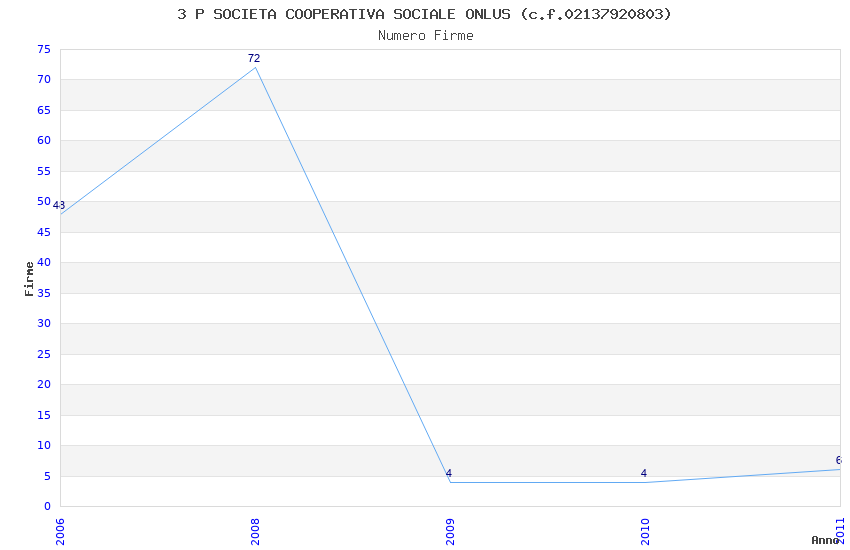Click the y-axis tick value 0
Screen dimensions: 850x550
(x=47, y=506)
